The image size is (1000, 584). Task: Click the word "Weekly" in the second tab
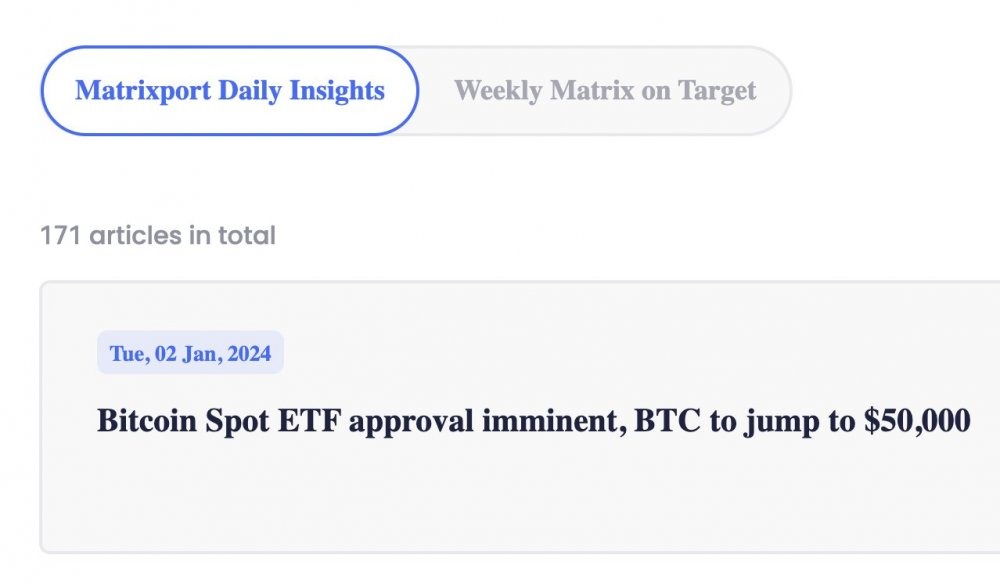[x=496, y=91]
